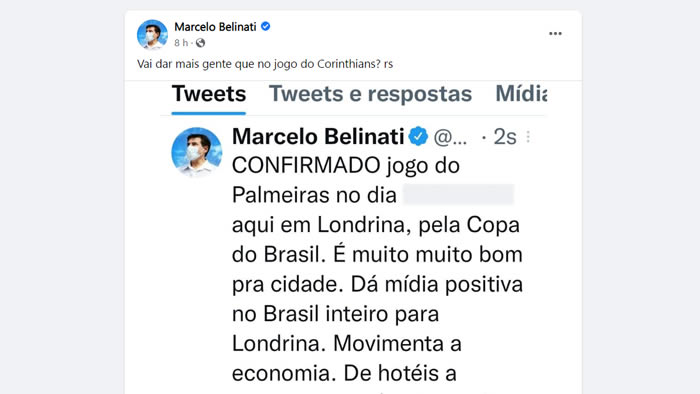
Task: Click verified badge beside Facebook header name
Action: coord(265,26)
